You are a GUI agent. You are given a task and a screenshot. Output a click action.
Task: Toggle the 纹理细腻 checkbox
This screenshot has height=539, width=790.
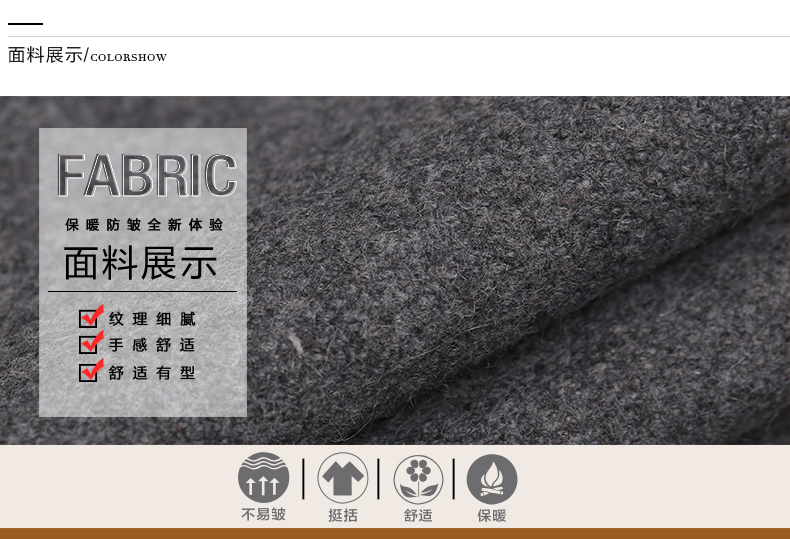(90, 319)
